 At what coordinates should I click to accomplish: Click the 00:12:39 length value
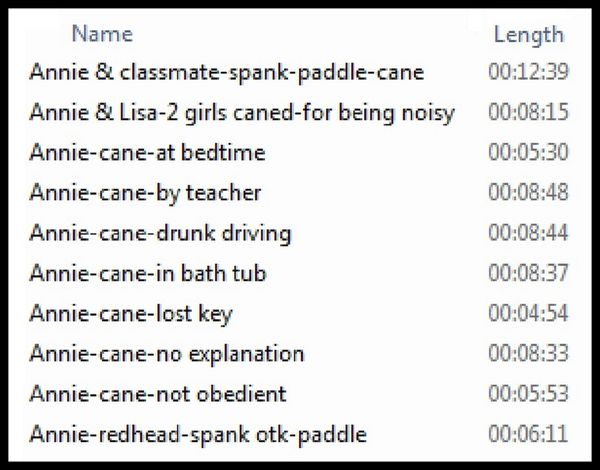click(528, 72)
